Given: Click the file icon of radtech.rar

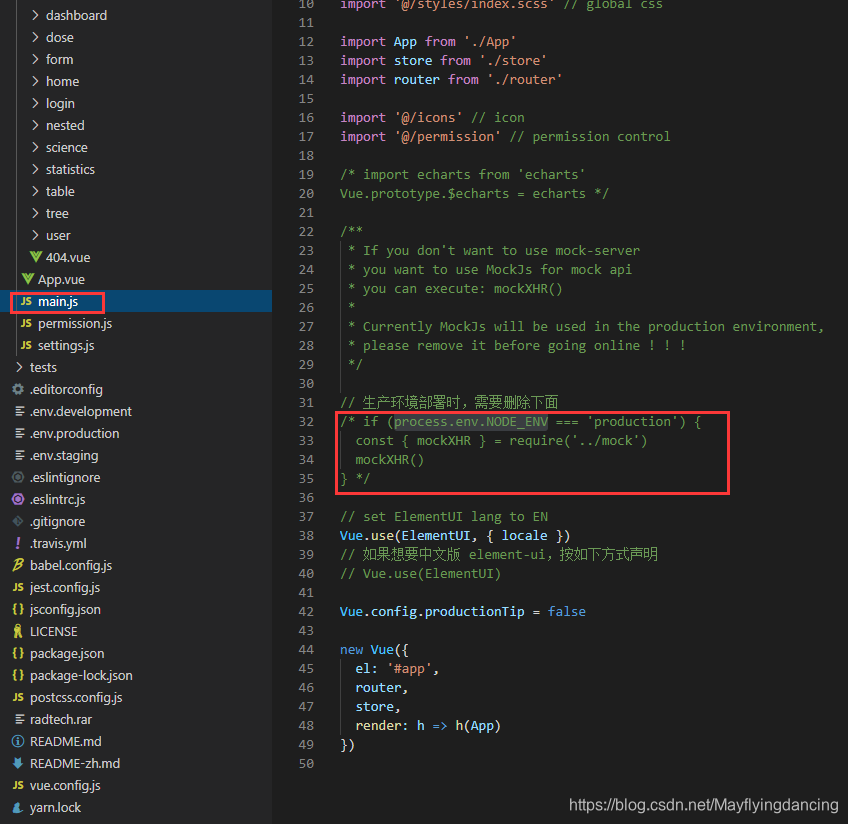Looking at the screenshot, I should 19,719.
